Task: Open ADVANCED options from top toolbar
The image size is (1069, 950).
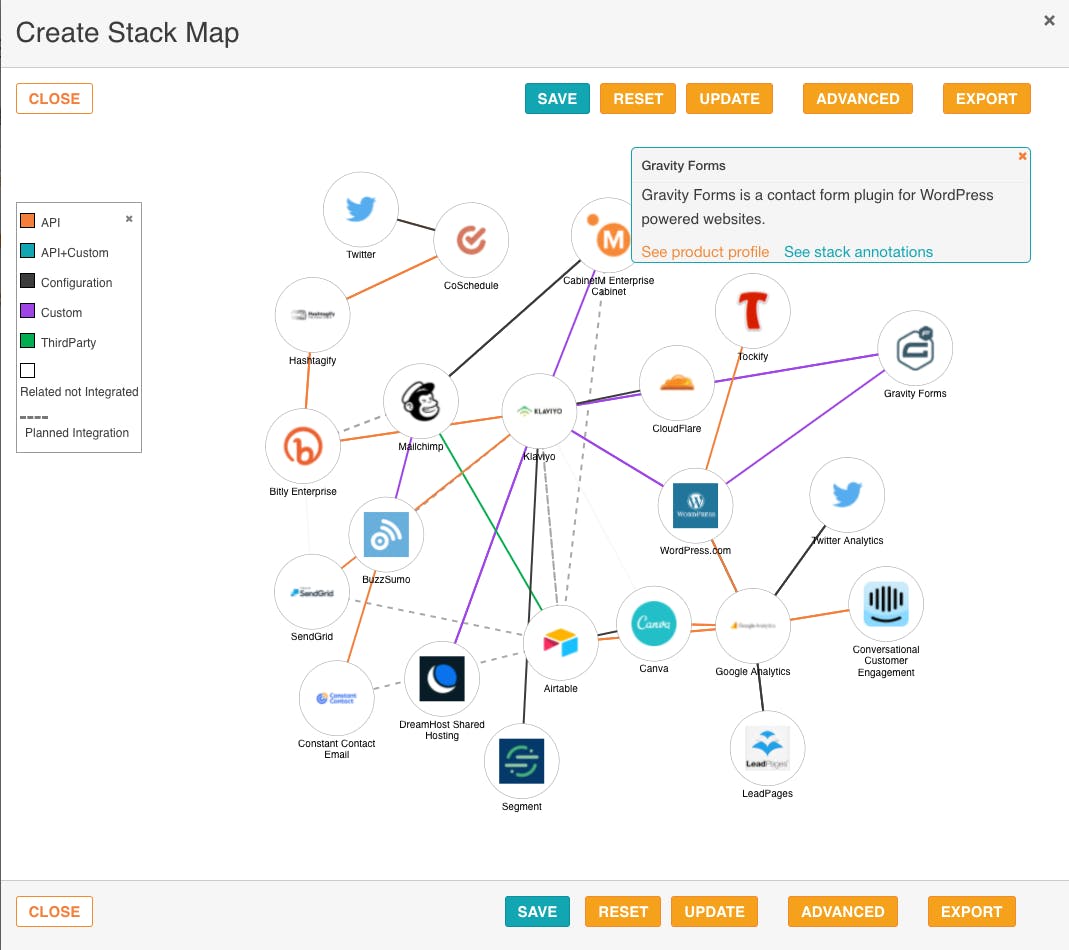Action: tap(858, 98)
